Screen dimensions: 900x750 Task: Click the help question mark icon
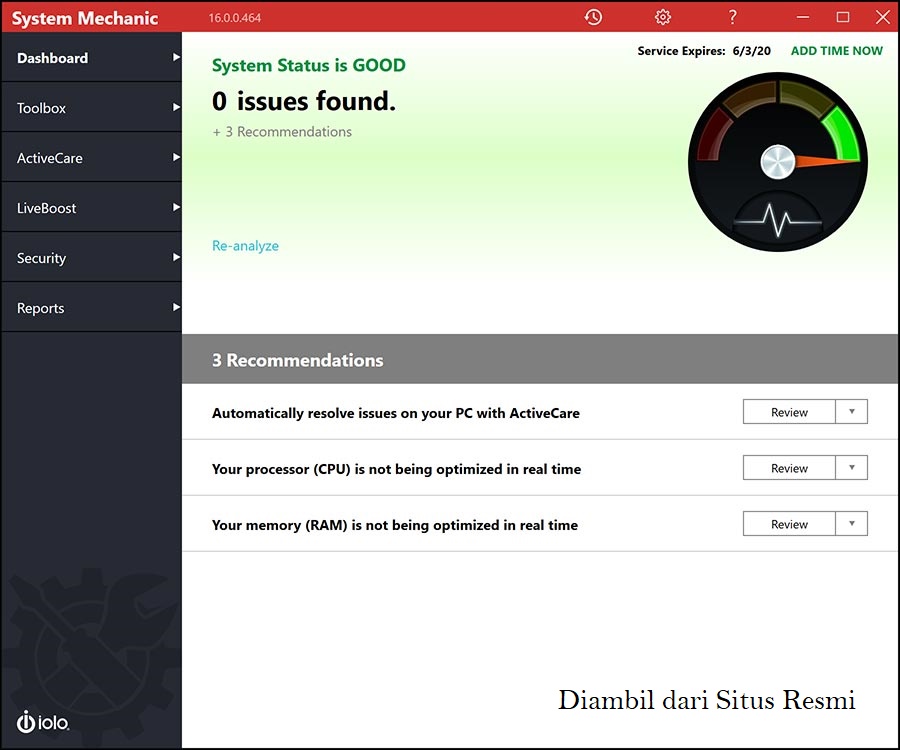[731, 17]
